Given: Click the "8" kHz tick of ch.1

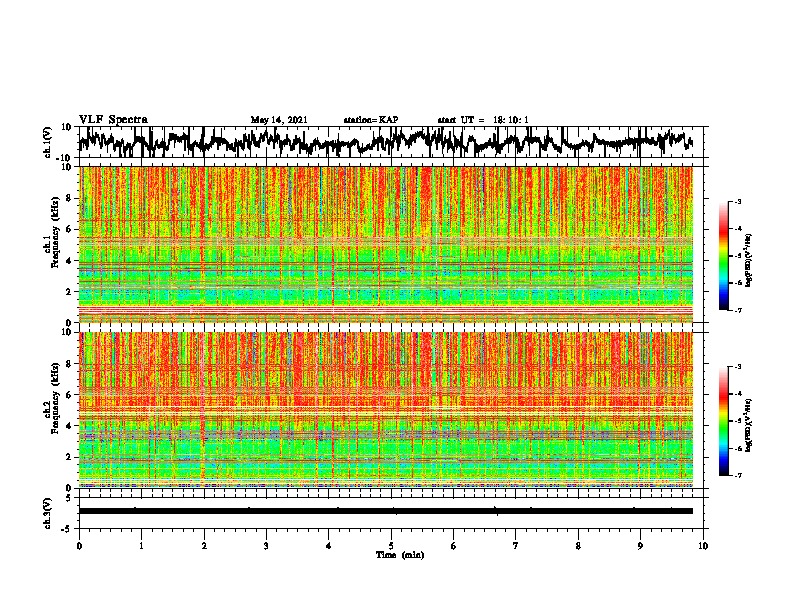Looking at the screenshot, I should (69, 198).
